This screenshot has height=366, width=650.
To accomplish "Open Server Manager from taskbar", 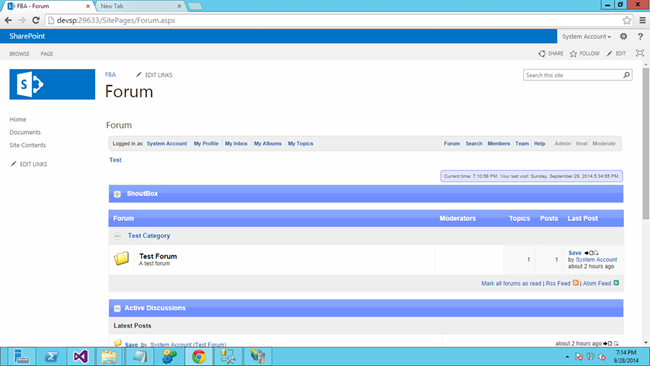I will click(x=21, y=356).
